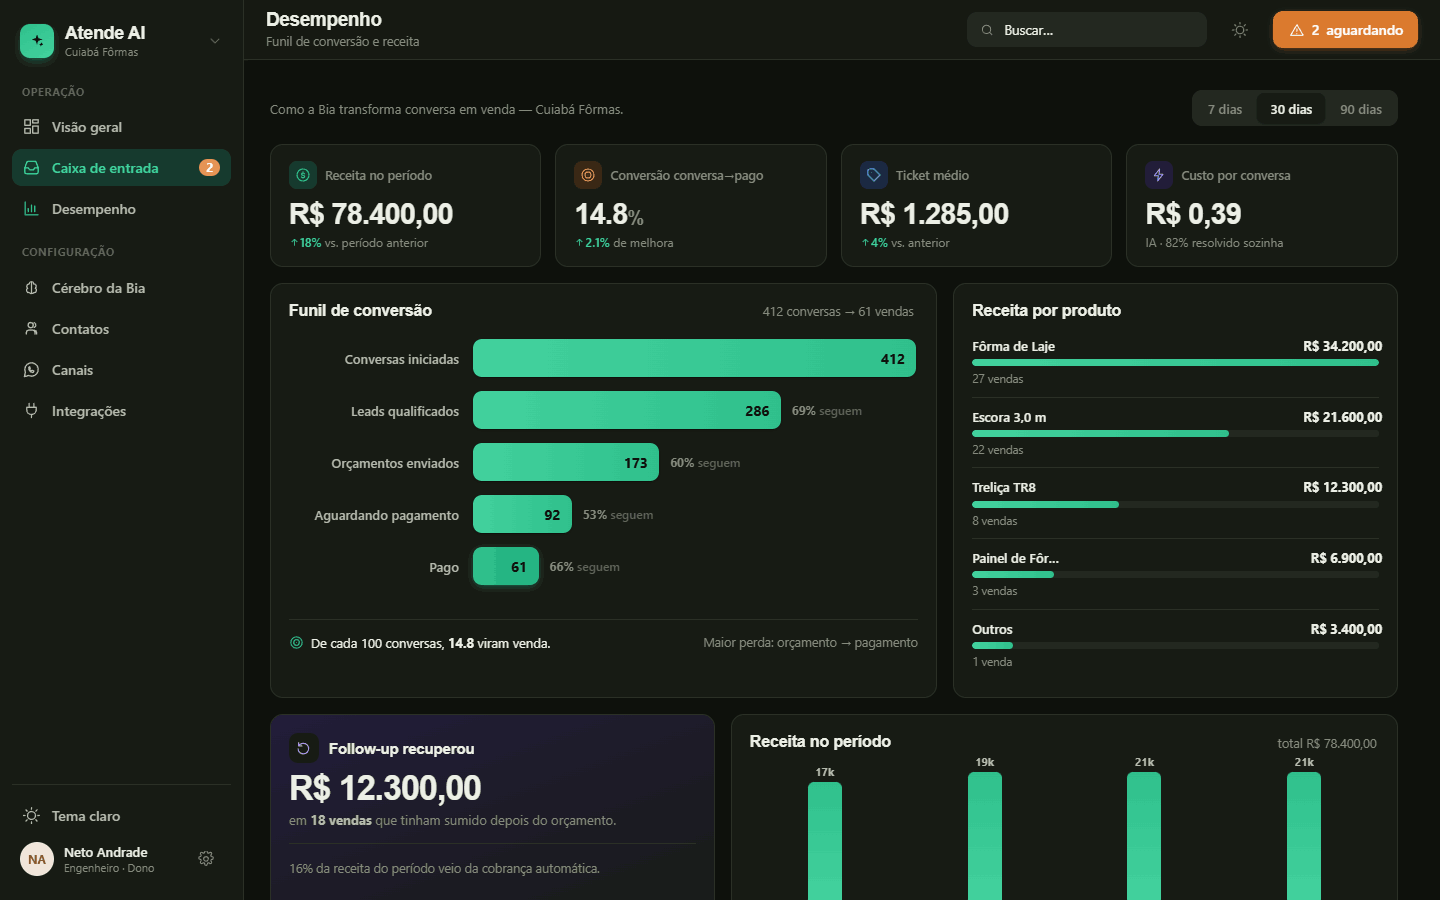This screenshot has width=1440, height=900.
Task: Click the Visão geral grid icon
Action: 31,127
